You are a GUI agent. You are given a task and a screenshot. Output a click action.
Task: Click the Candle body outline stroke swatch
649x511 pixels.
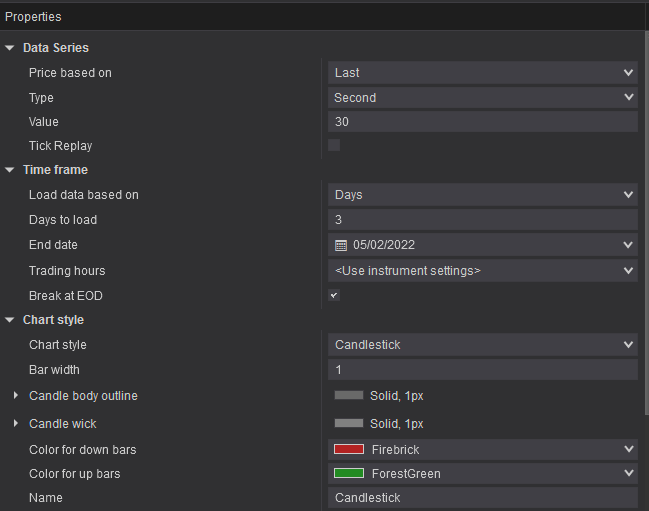coord(349,396)
